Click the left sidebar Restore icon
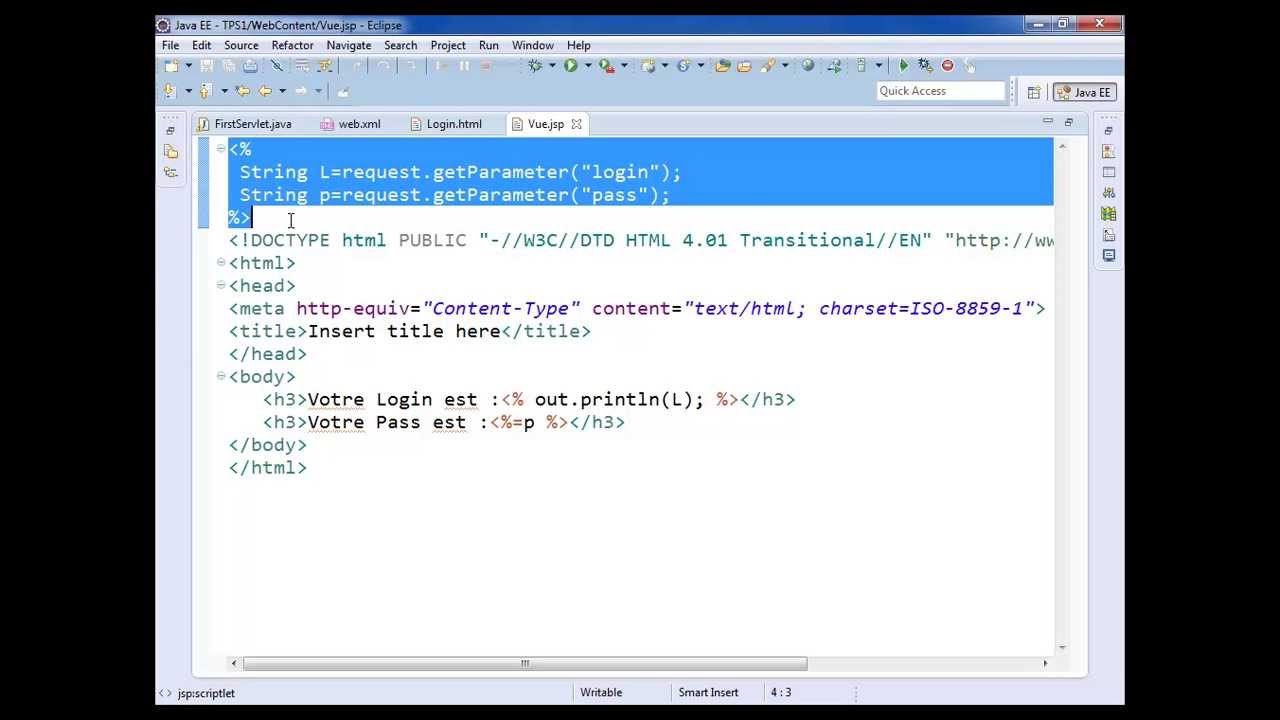Image resolution: width=1280 pixels, height=720 pixels. [170, 131]
